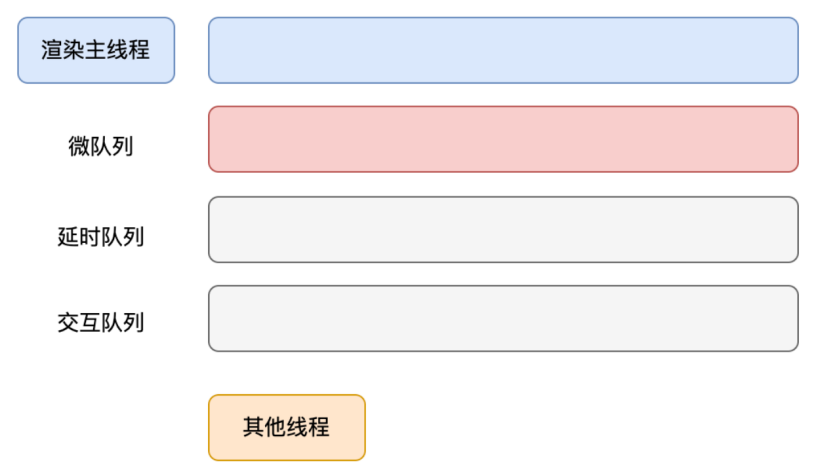Click the gray bar beside 延时队列

503,229
